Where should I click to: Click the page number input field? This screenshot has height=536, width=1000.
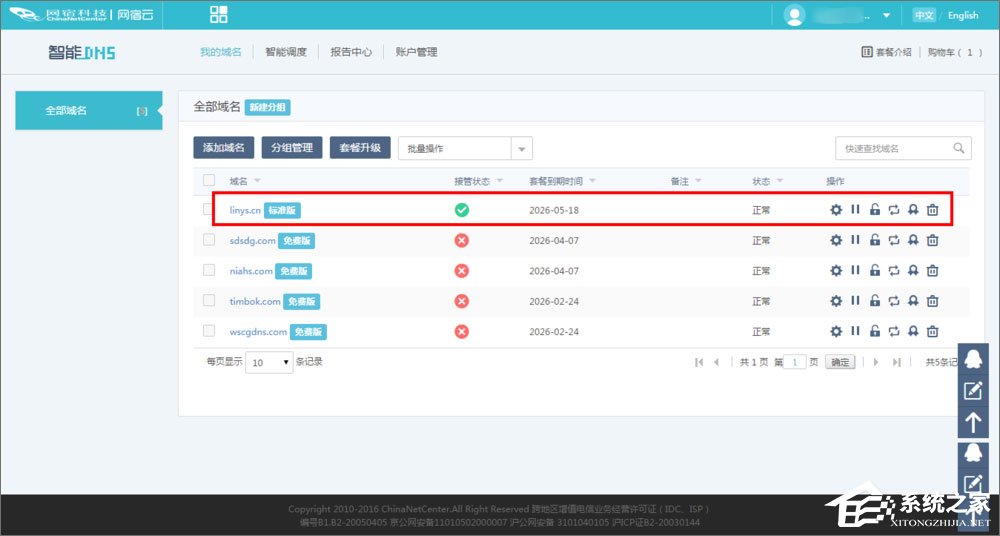pyautogui.click(x=795, y=362)
